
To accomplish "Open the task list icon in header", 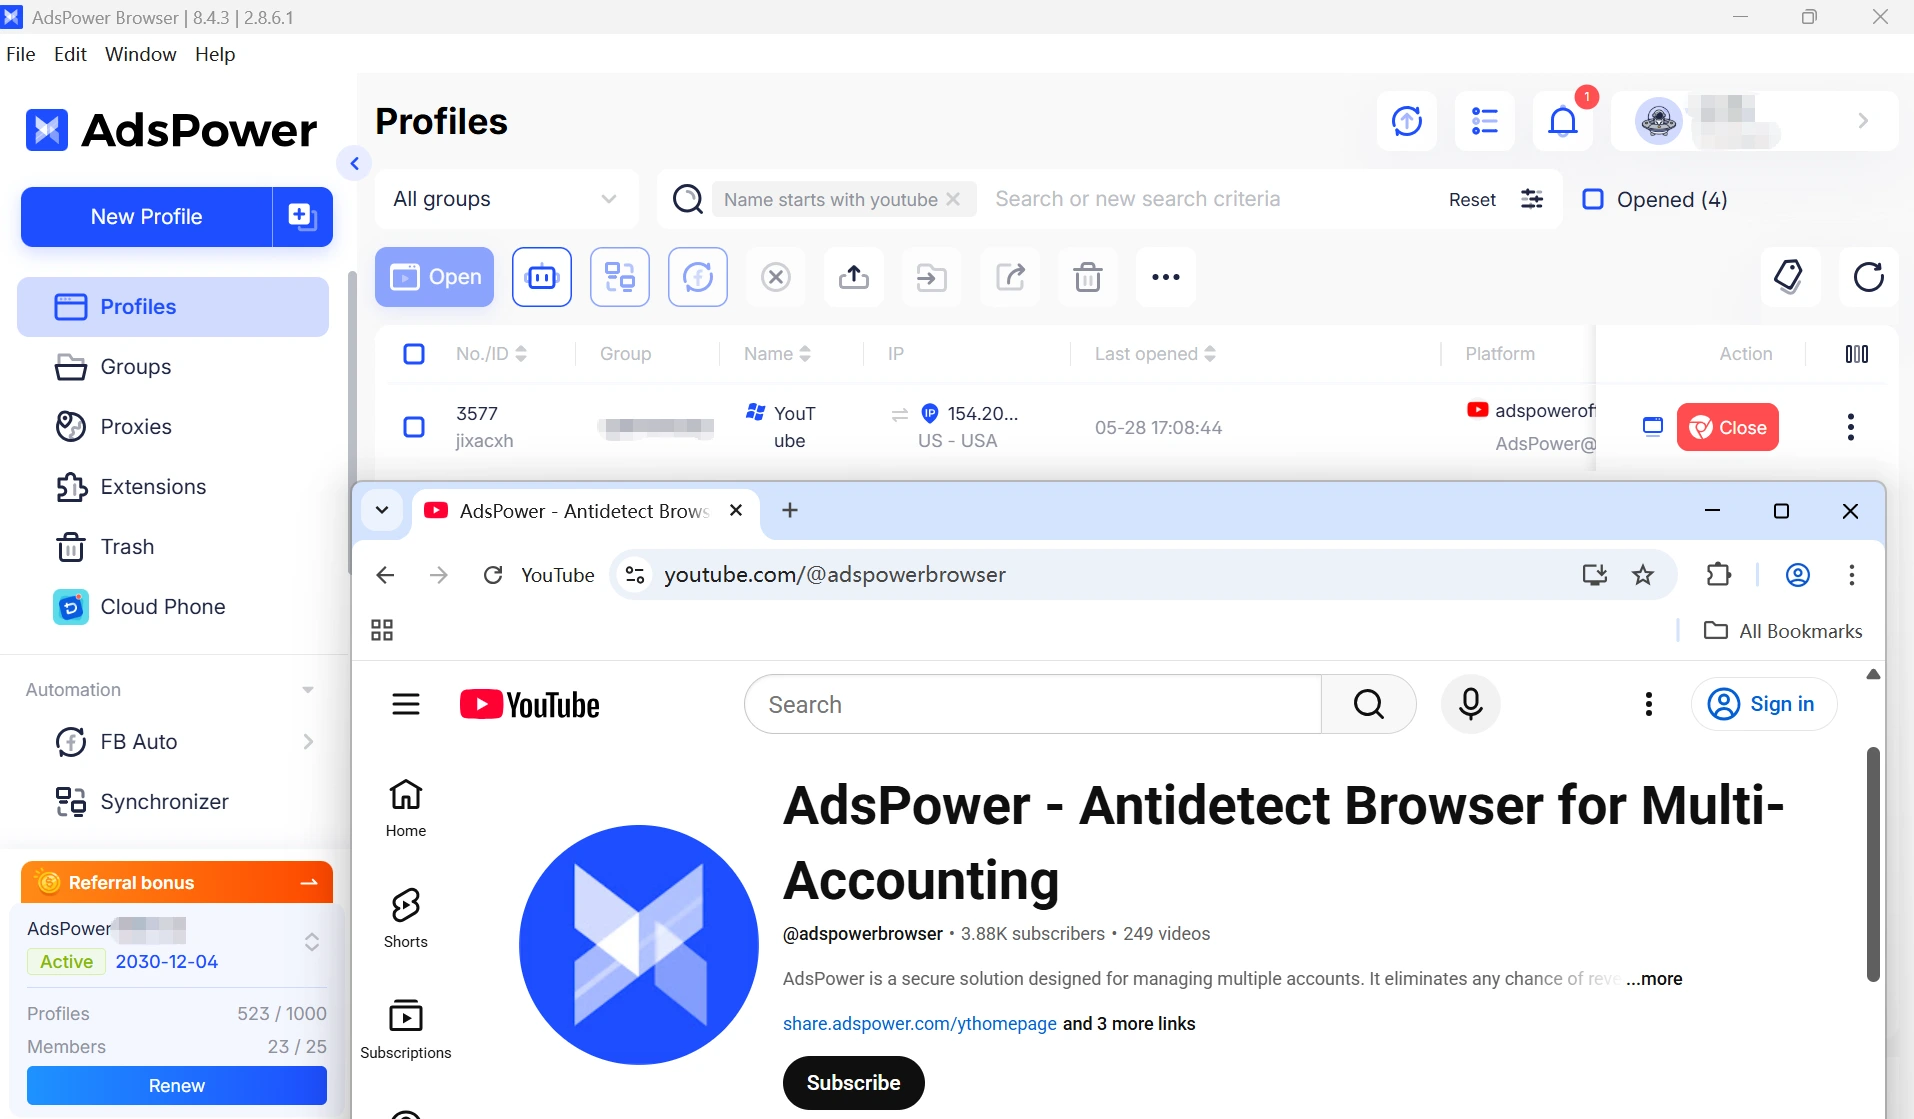I will point(1485,121).
